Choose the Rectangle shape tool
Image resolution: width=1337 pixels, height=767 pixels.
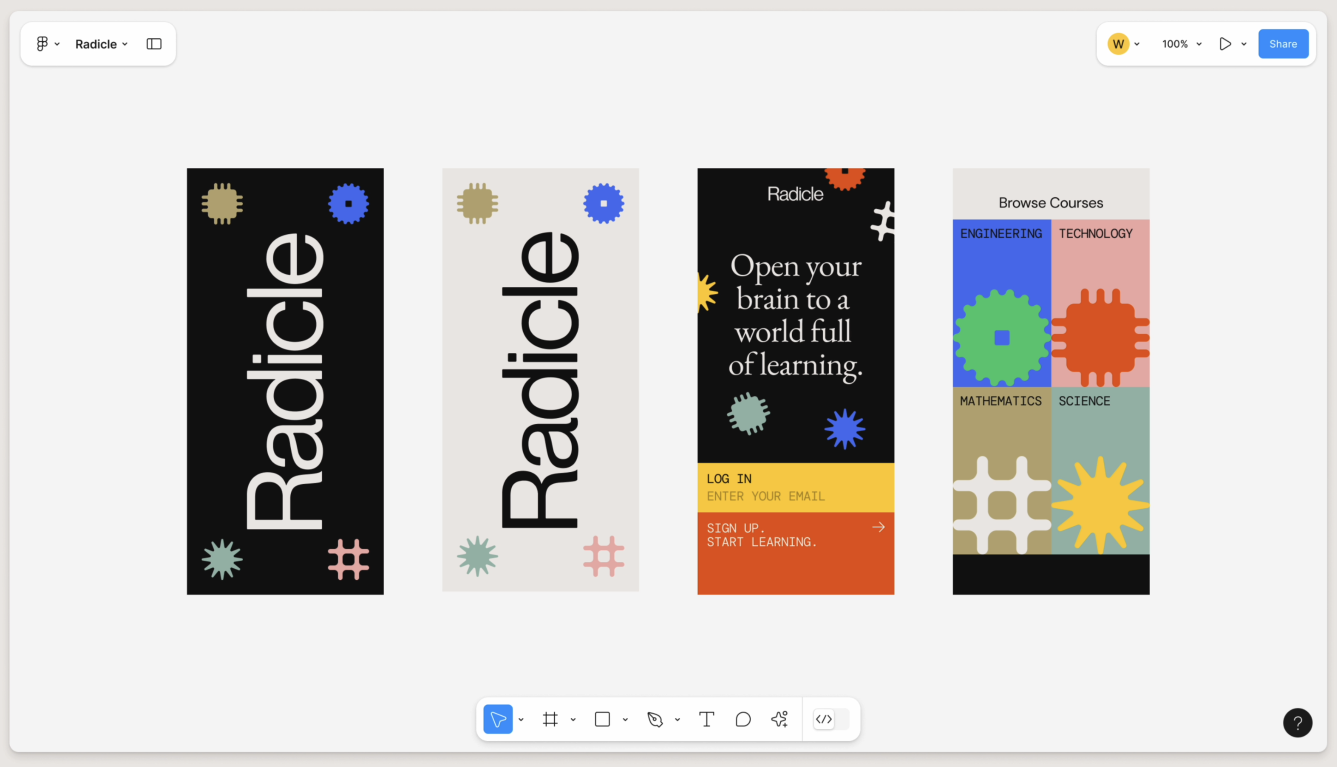pos(602,719)
